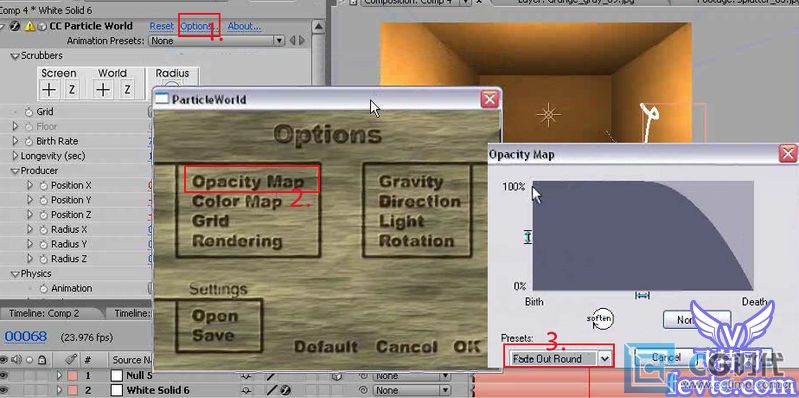The width and height of the screenshot is (799, 398).
Task: Toggle 3D layer switch on Null 5 row
Action: (336, 376)
